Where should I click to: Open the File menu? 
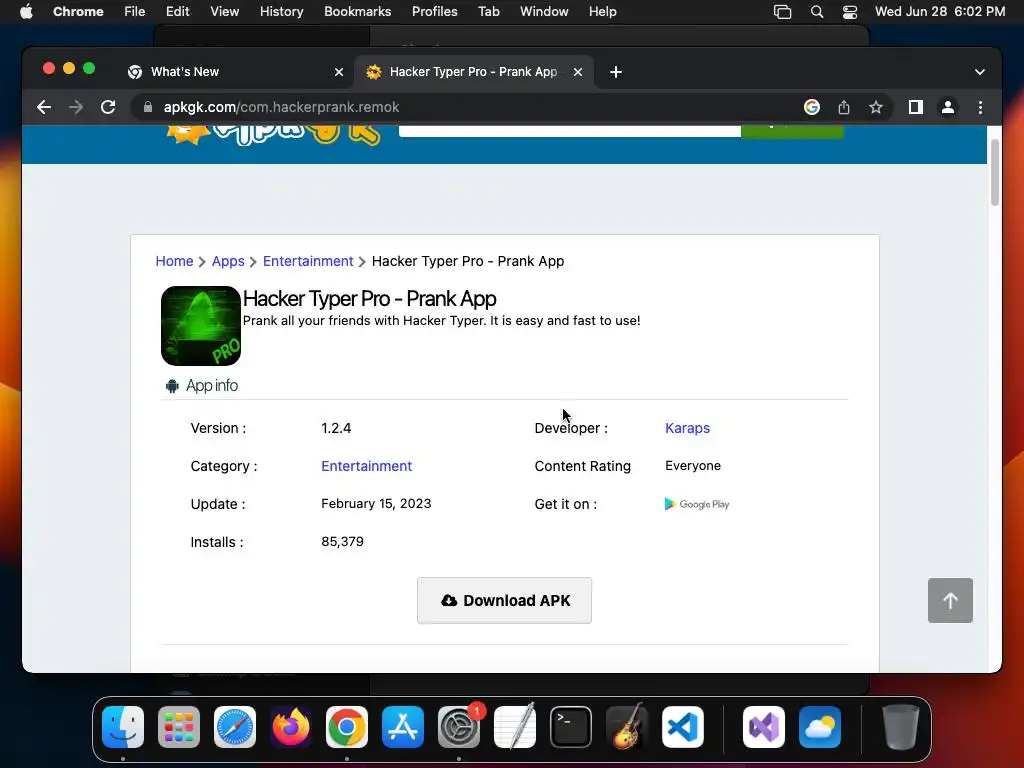135,12
